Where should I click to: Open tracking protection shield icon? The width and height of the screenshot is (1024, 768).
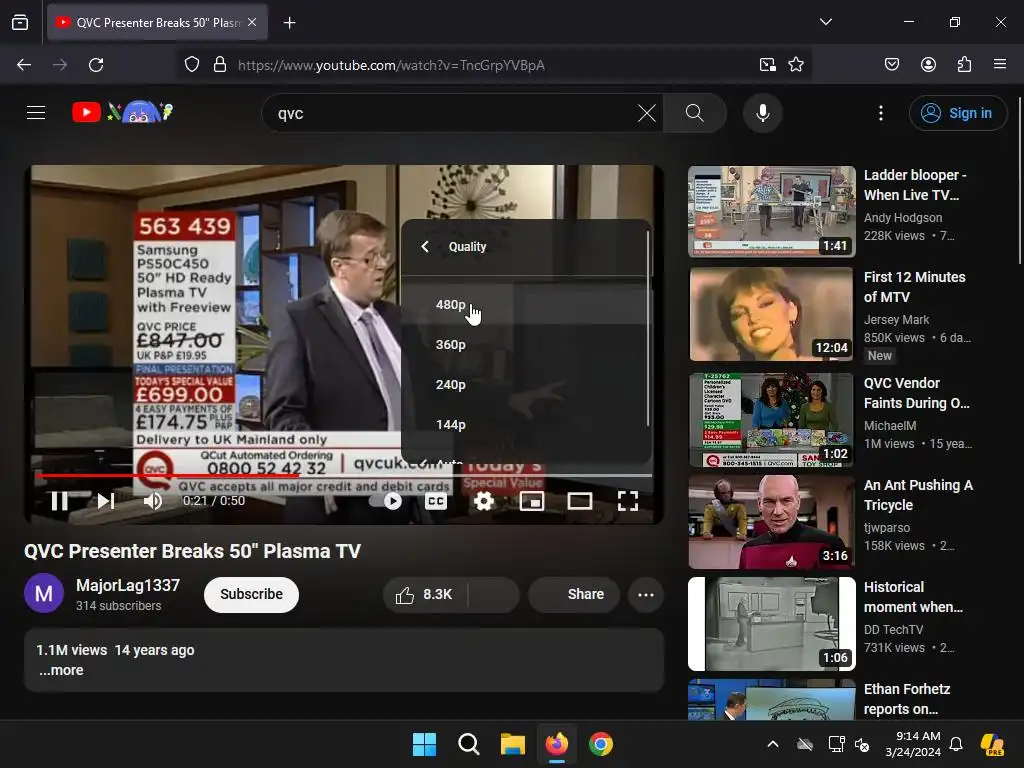pos(191,65)
